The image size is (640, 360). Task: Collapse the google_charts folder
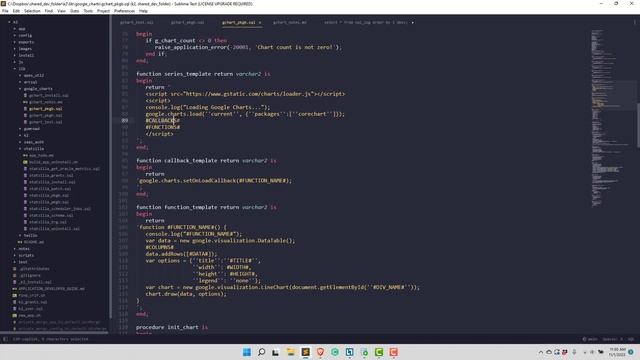point(20,89)
